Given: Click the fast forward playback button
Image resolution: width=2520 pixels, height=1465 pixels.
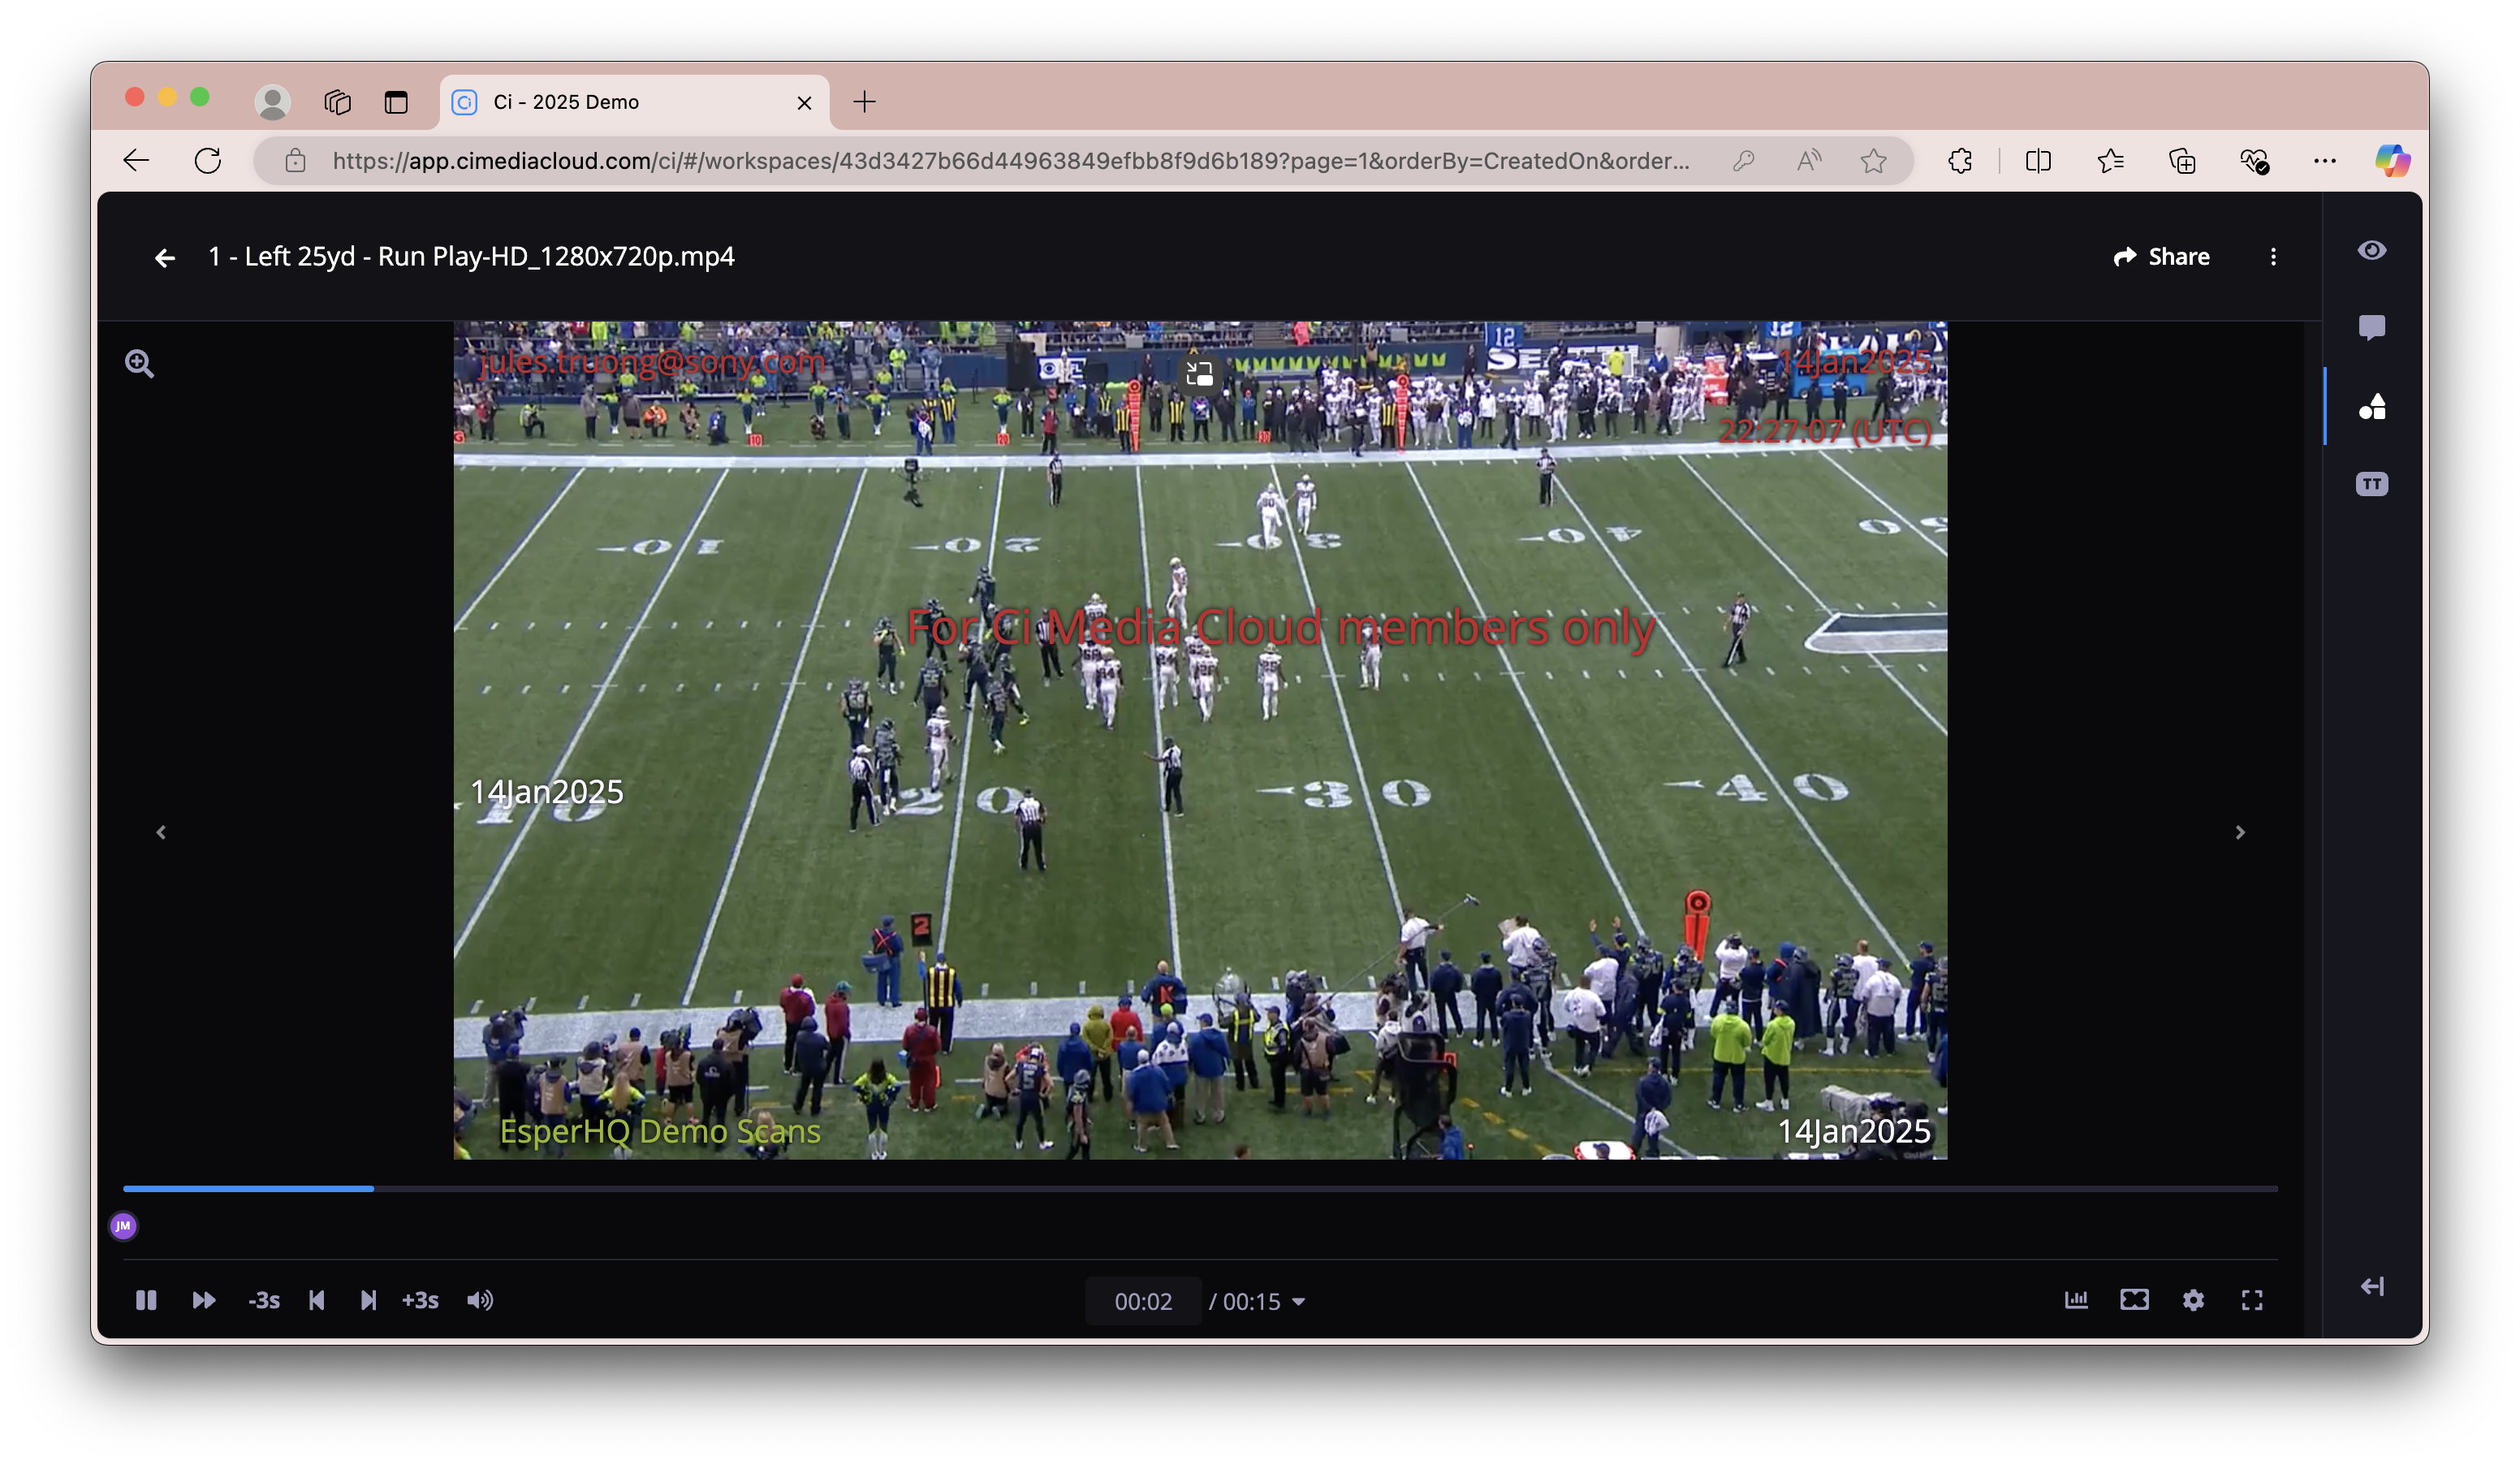Looking at the screenshot, I should tap(204, 1300).
